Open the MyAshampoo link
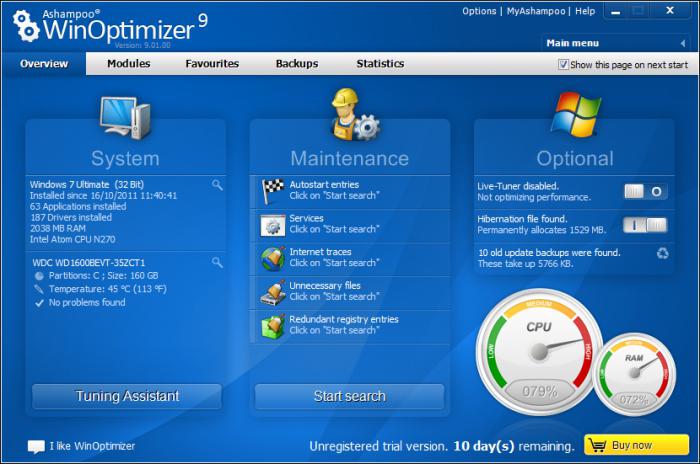 [536, 11]
